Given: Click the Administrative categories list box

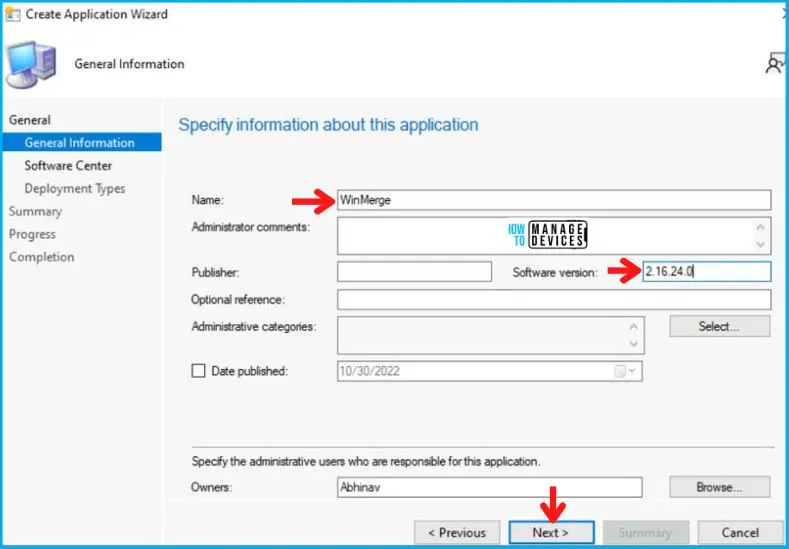Looking at the screenshot, I should click(x=491, y=335).
